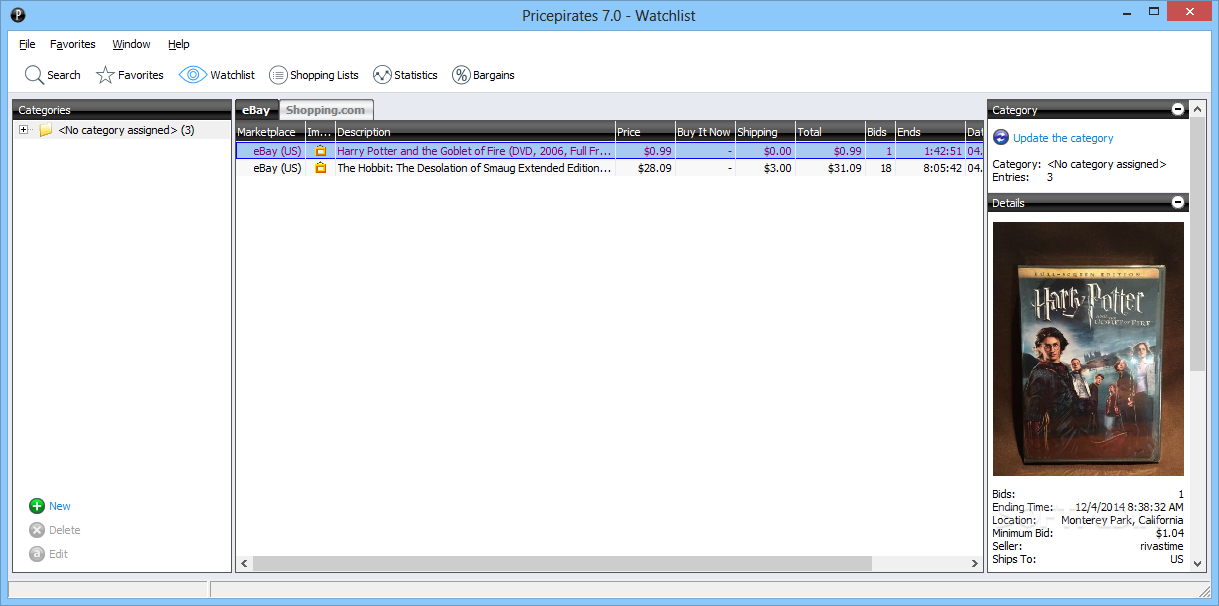Image resolution: width=1219 pixels, height=606 pixels.
Task: Sort by Bids column header
Action: coord(880,132)
